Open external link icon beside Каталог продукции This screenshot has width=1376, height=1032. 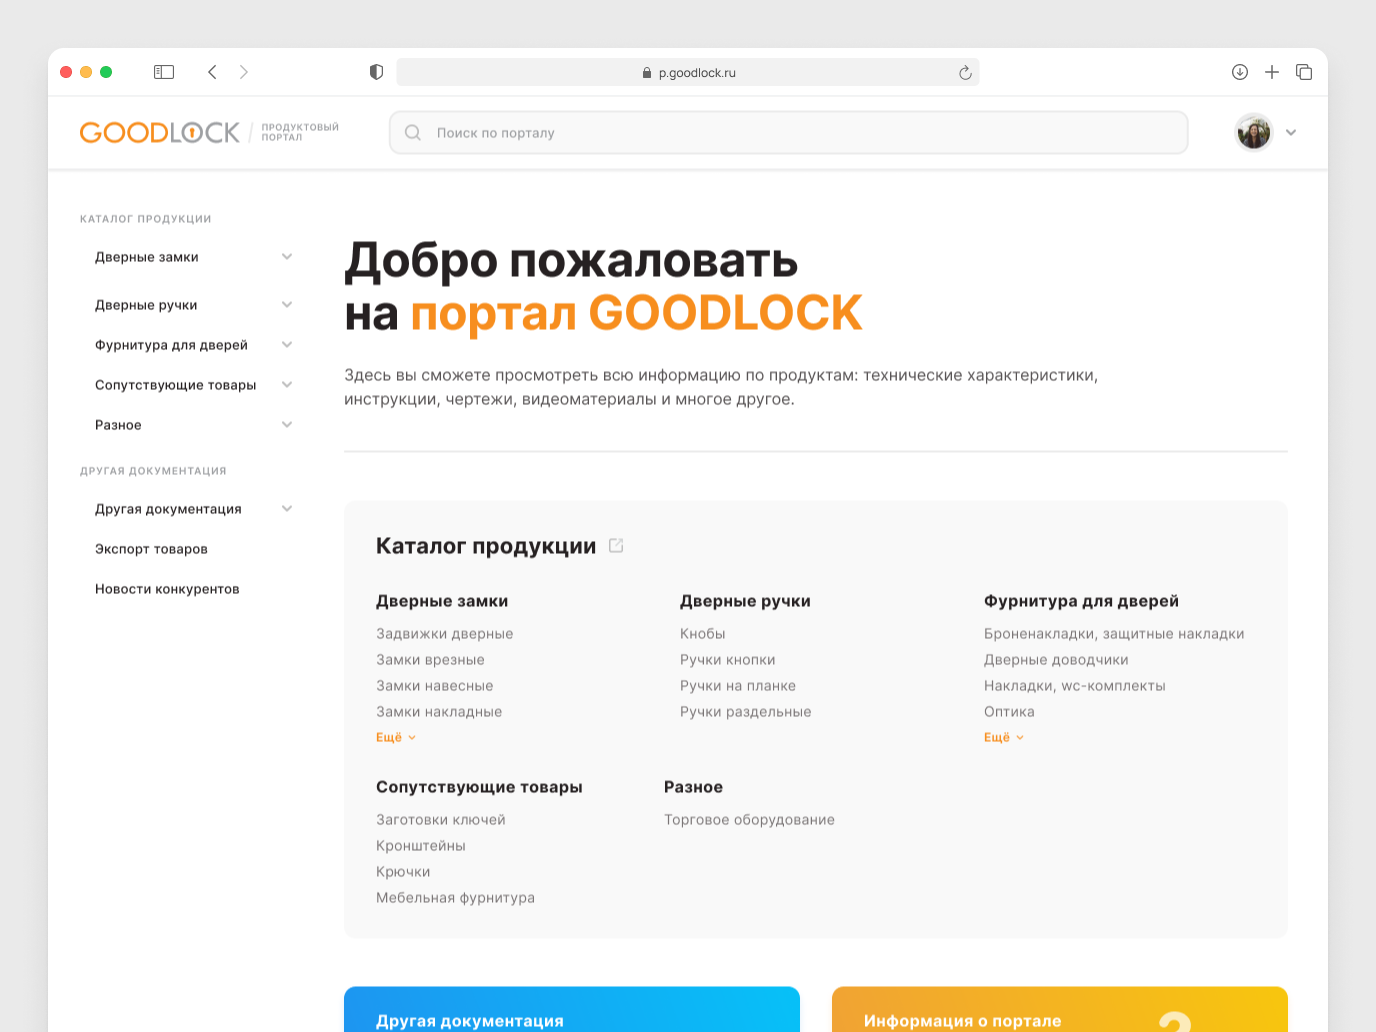pyautogui.click(x=616, y=545)
